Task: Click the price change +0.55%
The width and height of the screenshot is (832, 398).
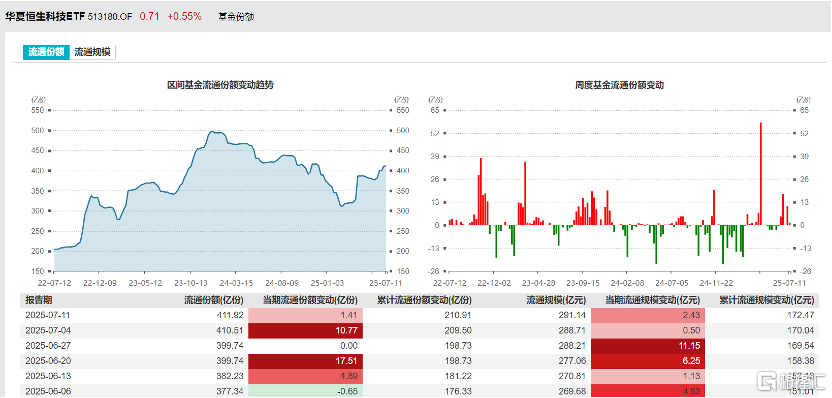Action: pyautogui.click(x=184, y=16)
